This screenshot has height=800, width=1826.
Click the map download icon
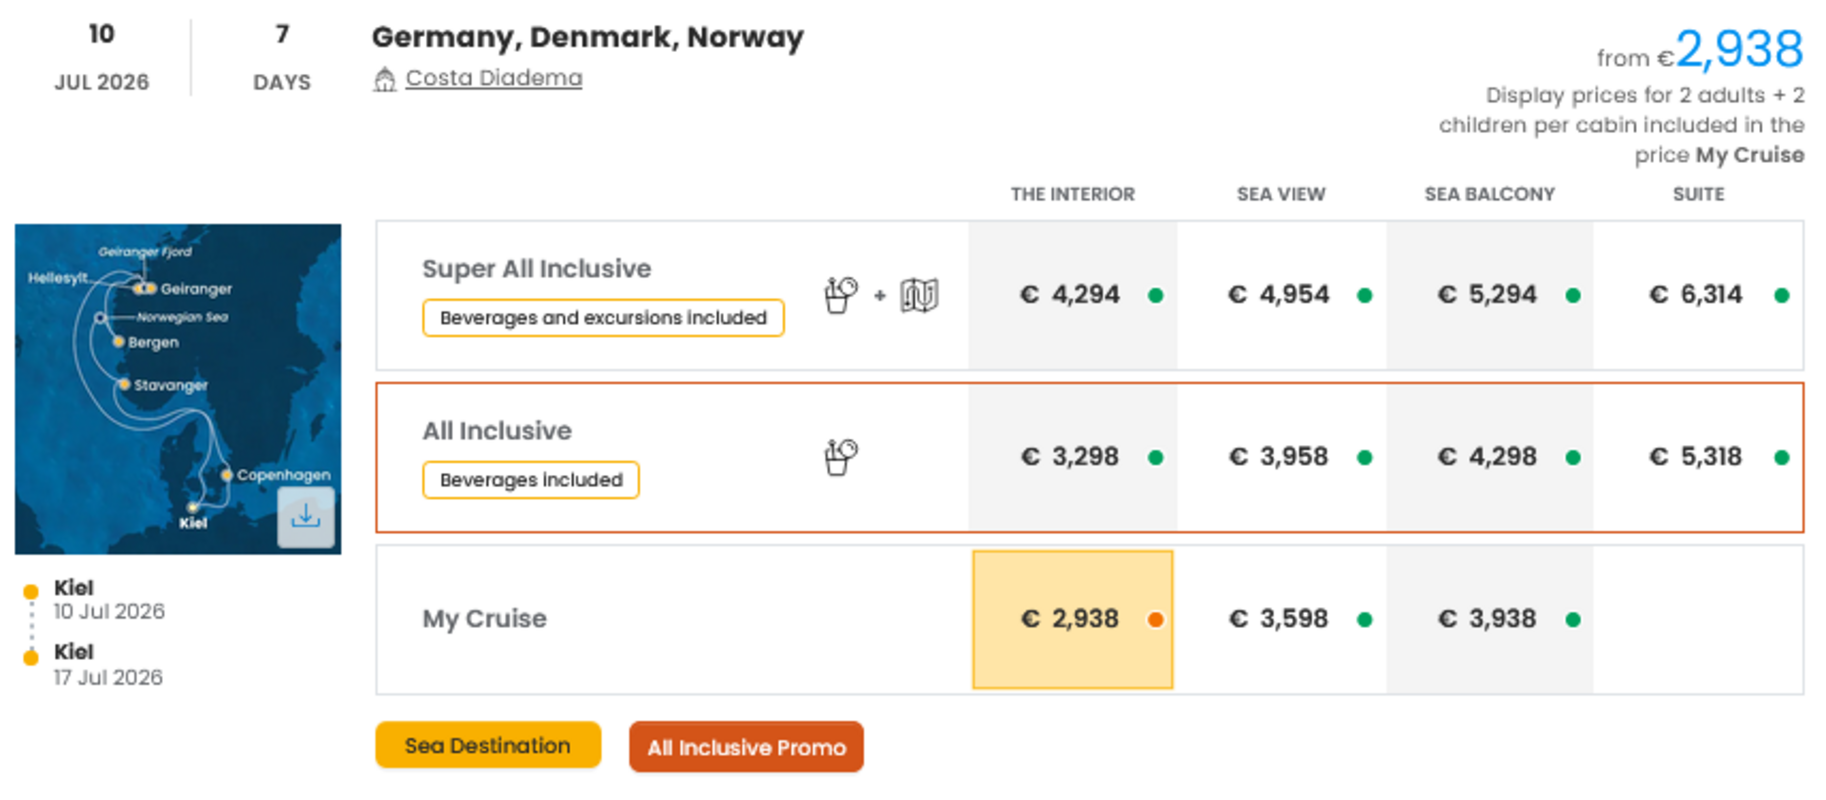tap(305, 517)
